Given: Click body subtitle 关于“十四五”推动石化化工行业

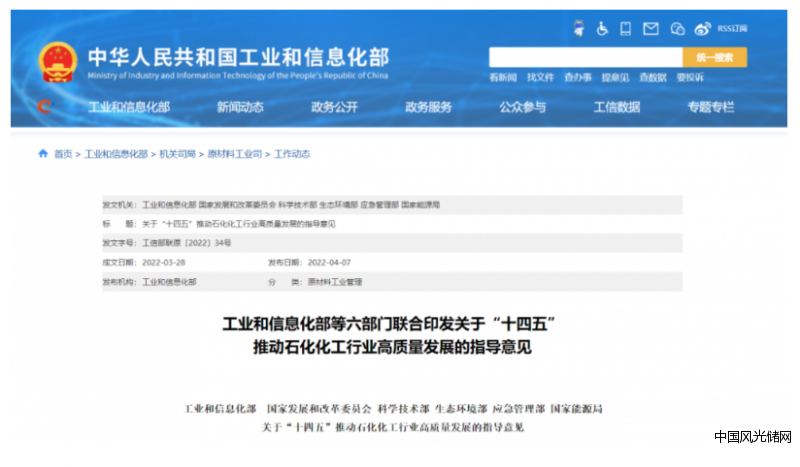Looking at the screenshot, I should (393, 427).
